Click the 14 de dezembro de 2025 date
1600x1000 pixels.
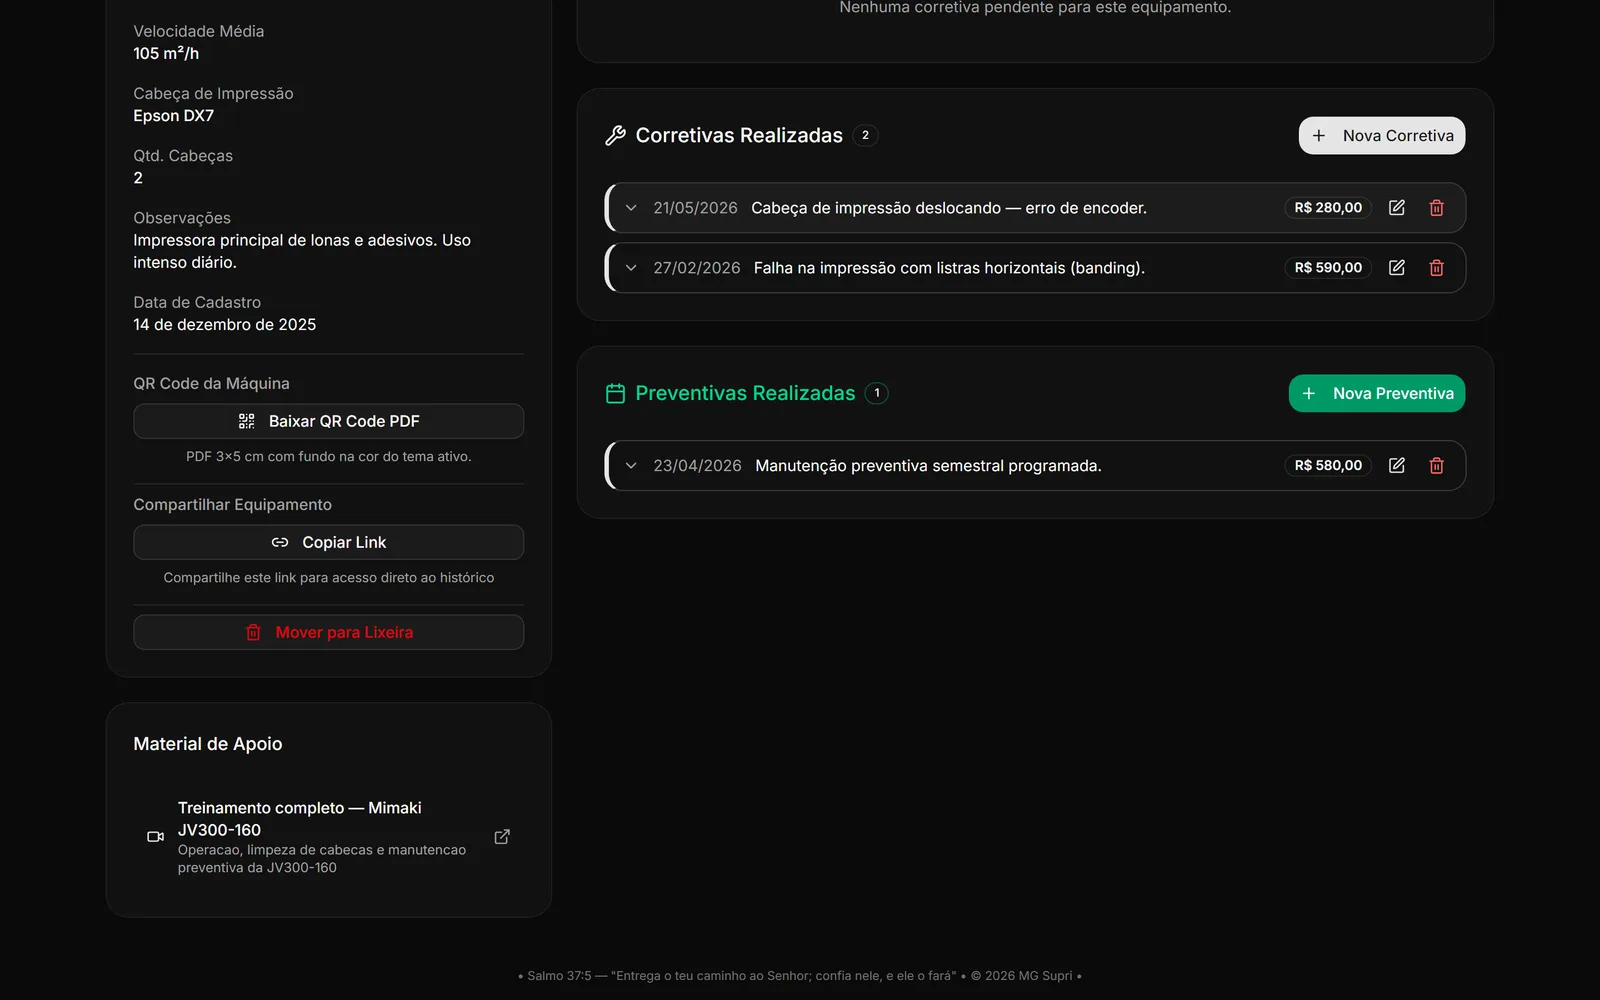(x=224, y=325)
